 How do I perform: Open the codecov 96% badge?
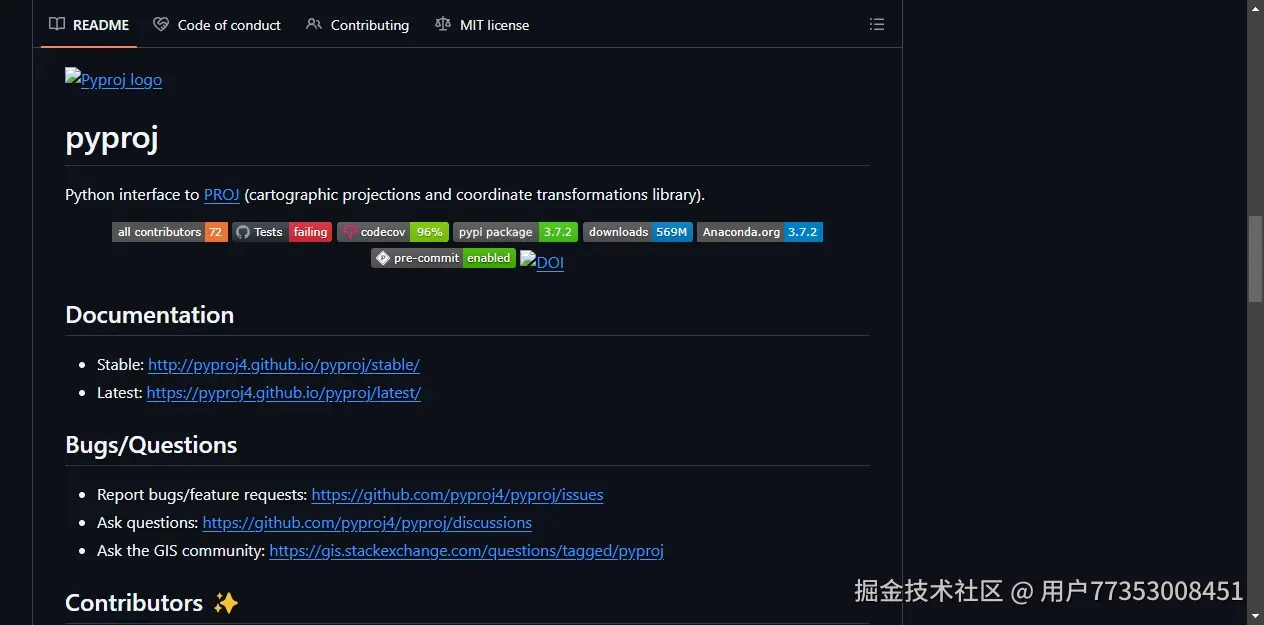point(393,232)
